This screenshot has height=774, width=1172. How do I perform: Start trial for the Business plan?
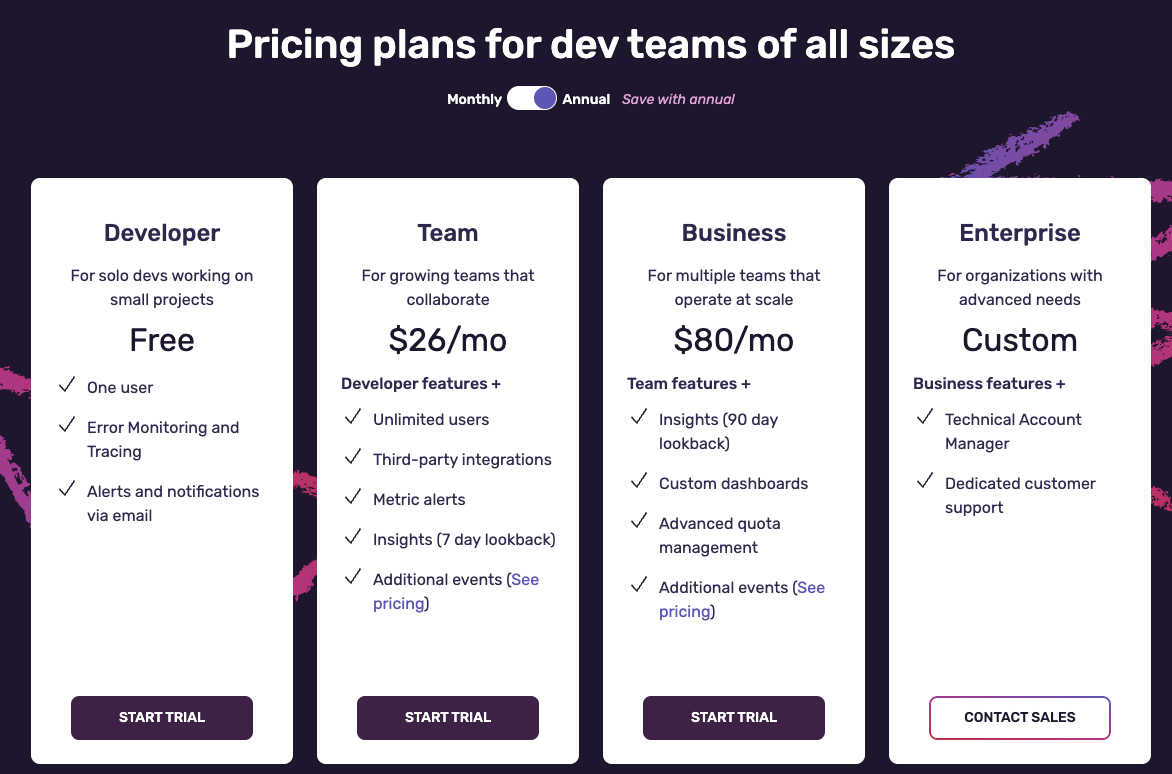tap(734, 718)
